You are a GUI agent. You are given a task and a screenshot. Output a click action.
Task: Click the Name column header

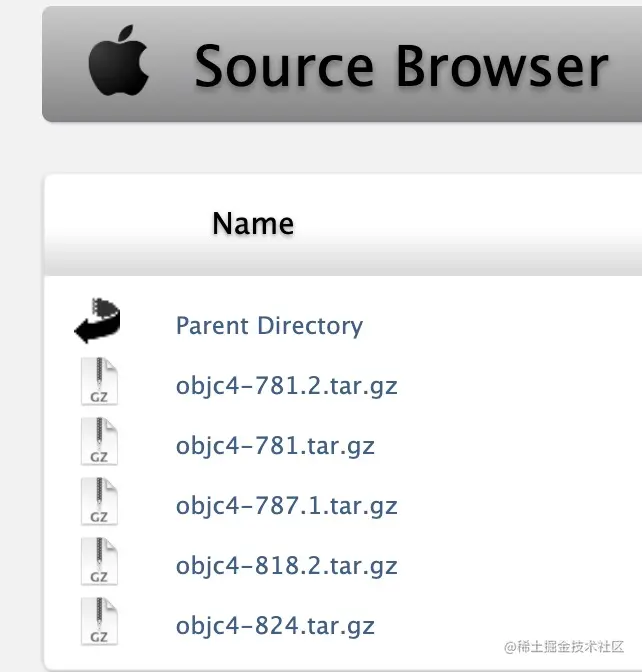point(253,223)
